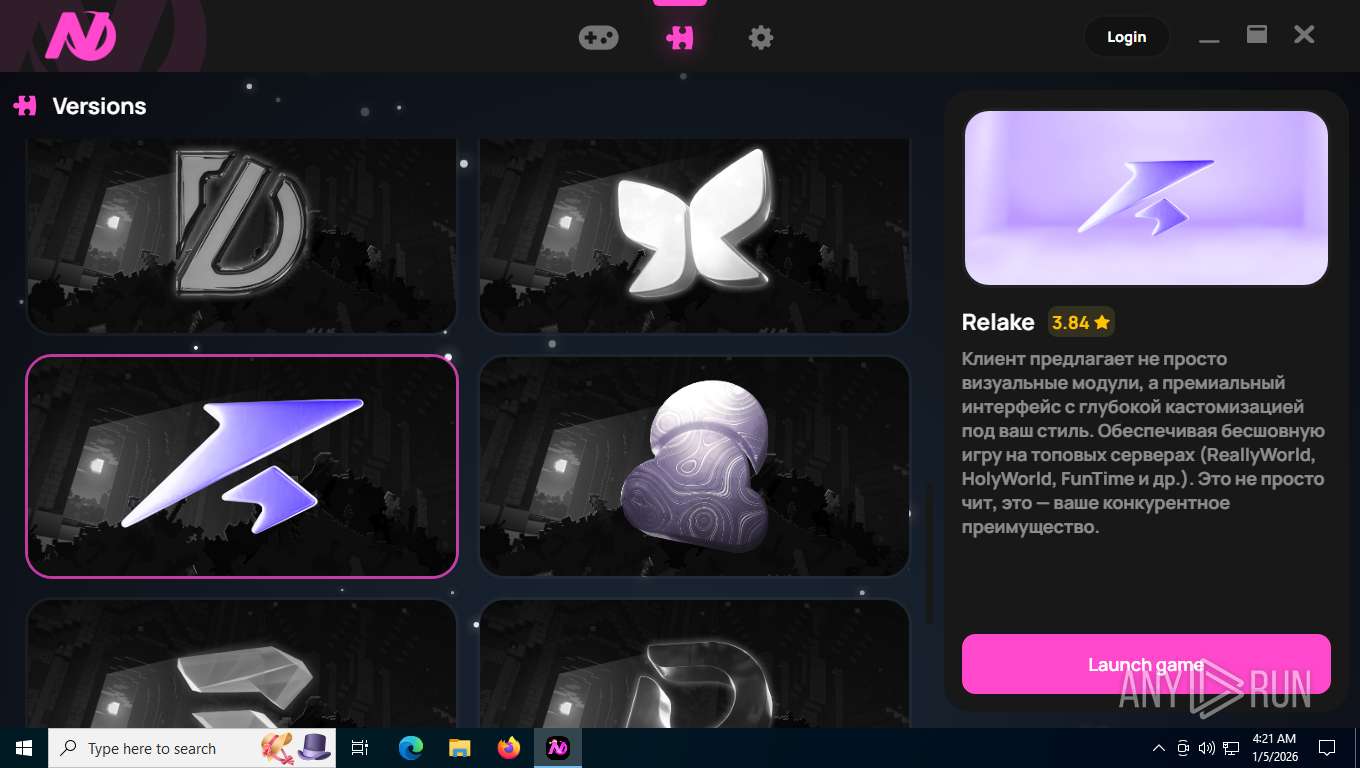Select the white butterfly client card
The image size is (1360, 768).
tap(695, 235)
